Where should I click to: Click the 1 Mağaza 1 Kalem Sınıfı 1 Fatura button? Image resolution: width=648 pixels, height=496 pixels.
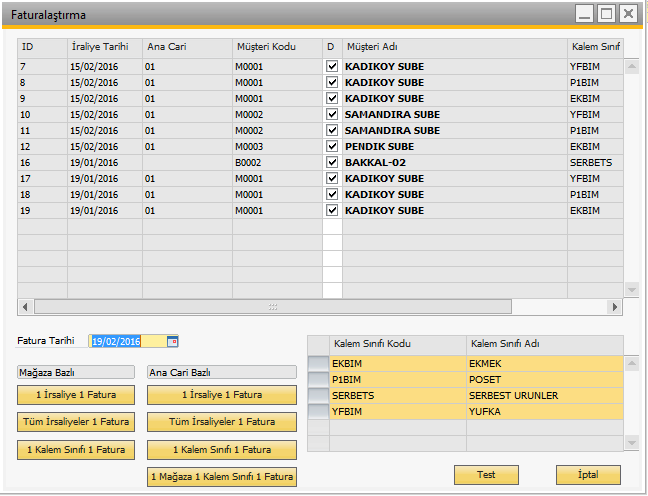(x=222, y=476)
